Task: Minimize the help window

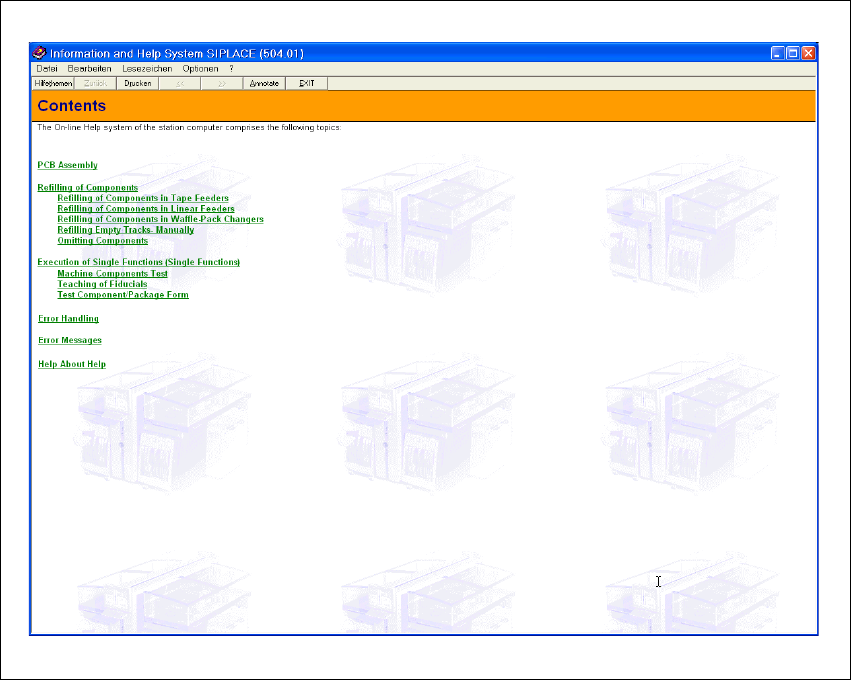Action: tap(778, 53)
